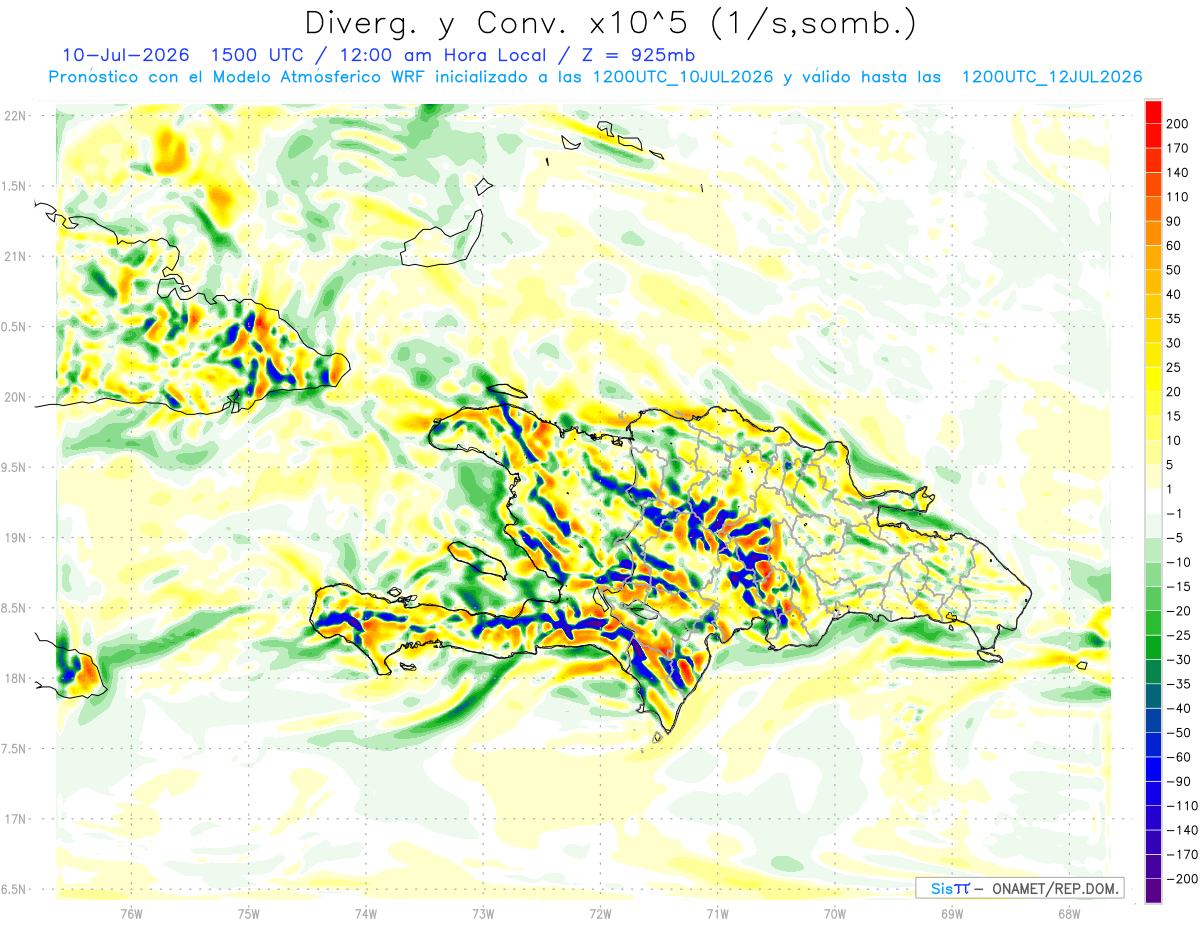The height and width of the screenshot is (927, 1200).
Task: Click the '-40' colorbar value
Action: click(x=1179, y=708)
